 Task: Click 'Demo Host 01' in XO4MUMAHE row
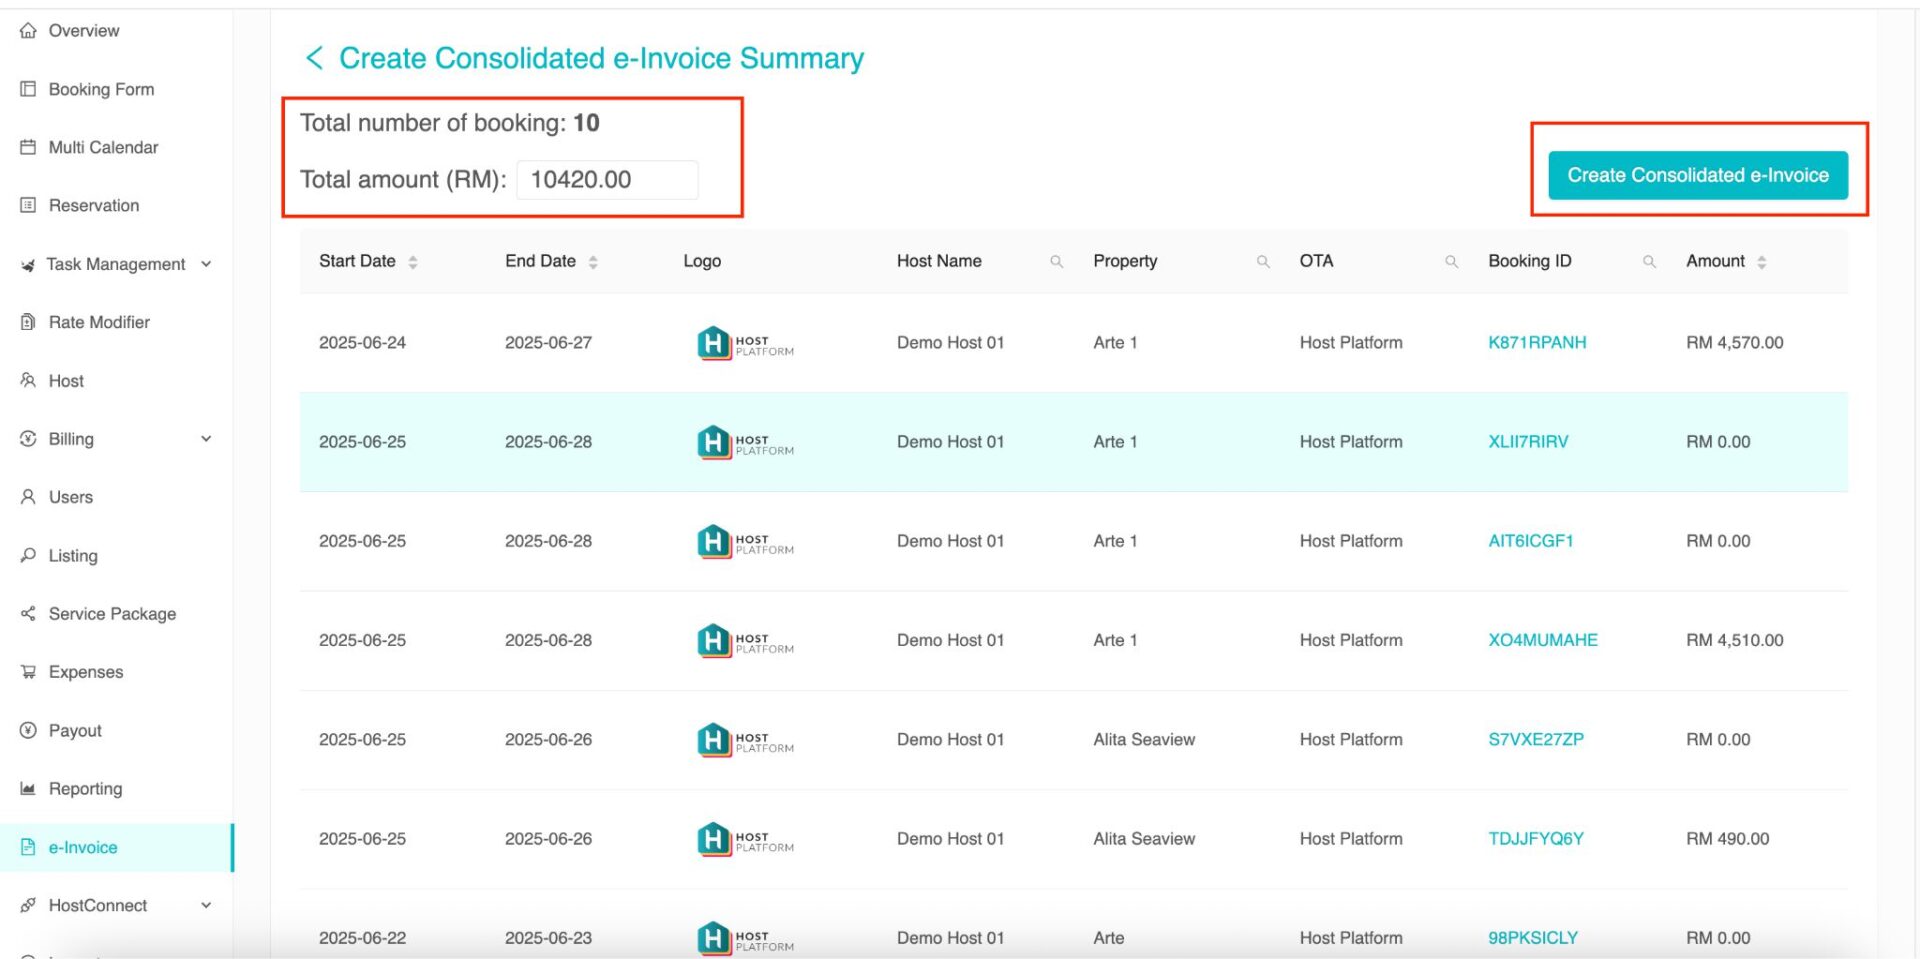[950, 640]
